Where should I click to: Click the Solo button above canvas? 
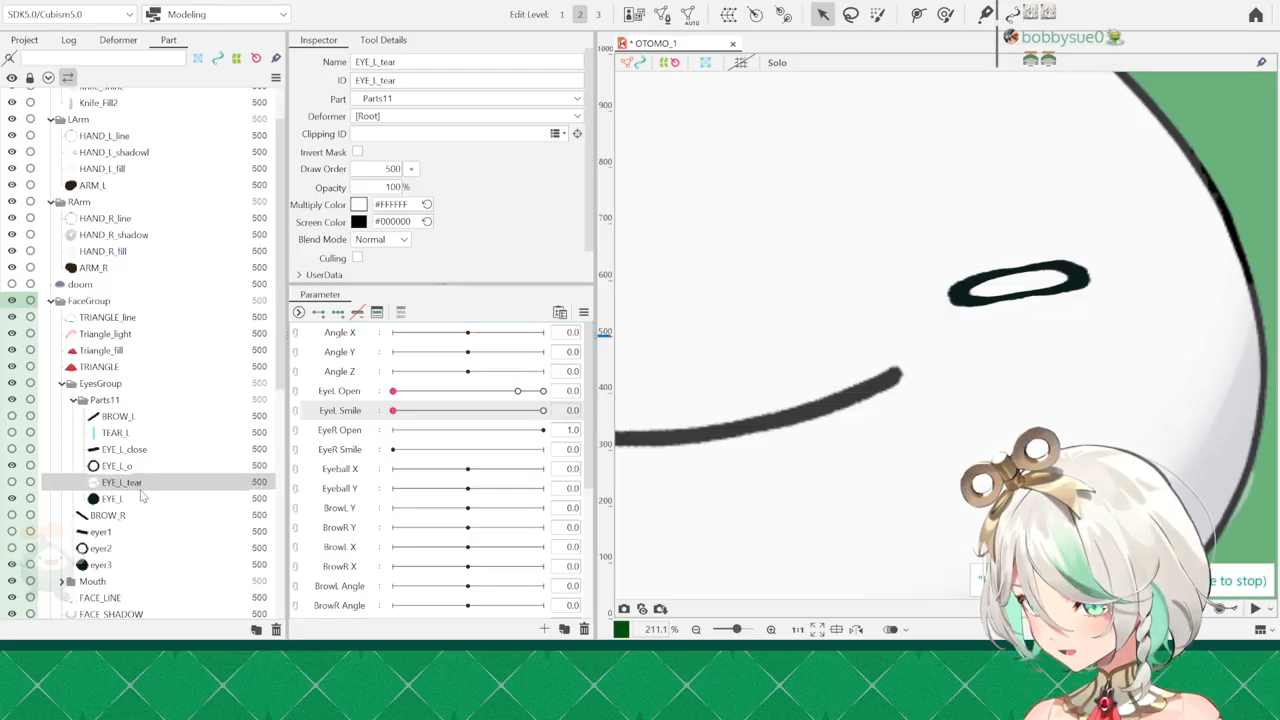pyautogui.click(x=777, y=63)
